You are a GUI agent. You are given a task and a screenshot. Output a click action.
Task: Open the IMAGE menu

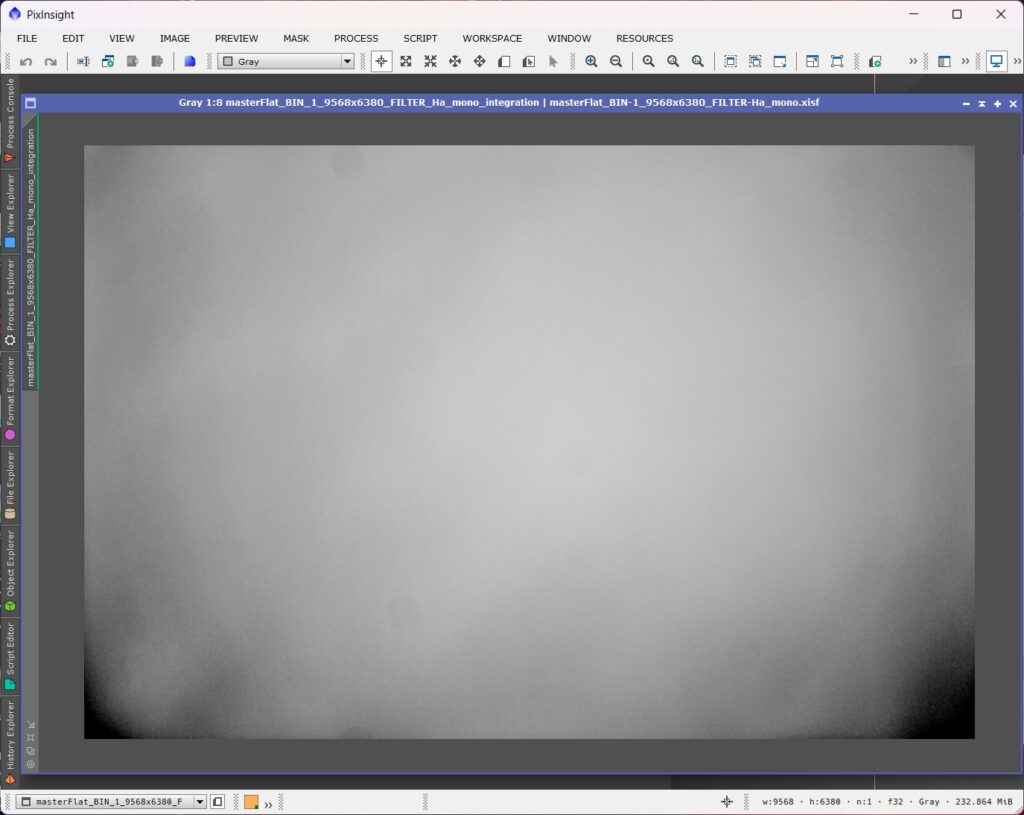point(175,39)
